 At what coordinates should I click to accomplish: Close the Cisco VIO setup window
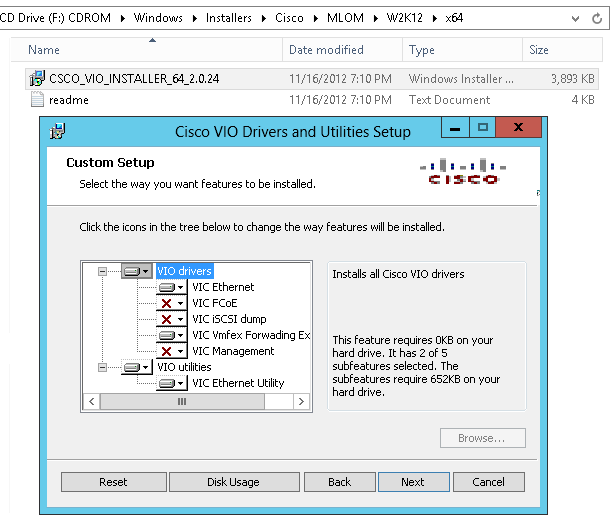pyautogui.click(x=519, y=128)
